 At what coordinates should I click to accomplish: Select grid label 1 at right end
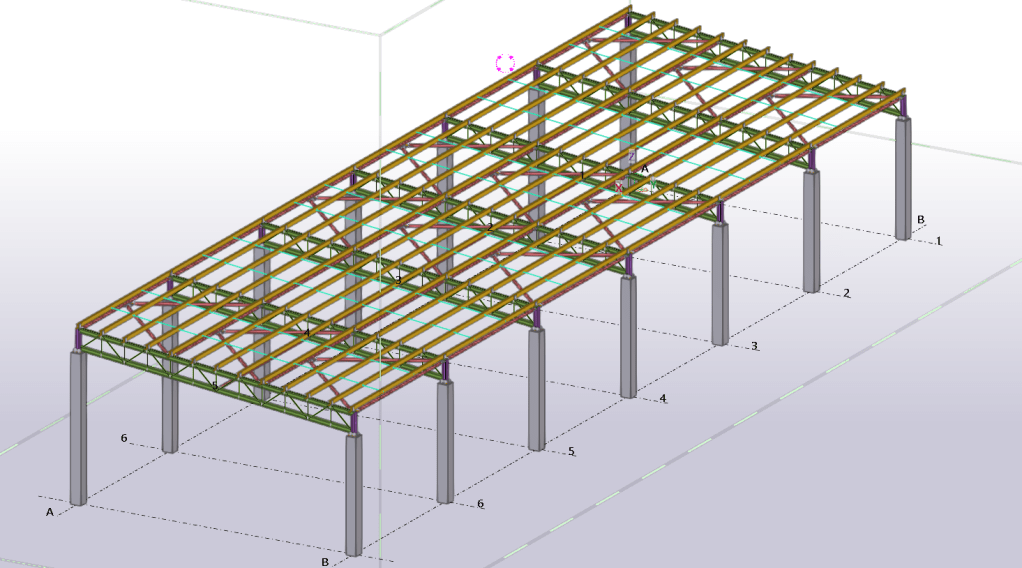[939, 241]
